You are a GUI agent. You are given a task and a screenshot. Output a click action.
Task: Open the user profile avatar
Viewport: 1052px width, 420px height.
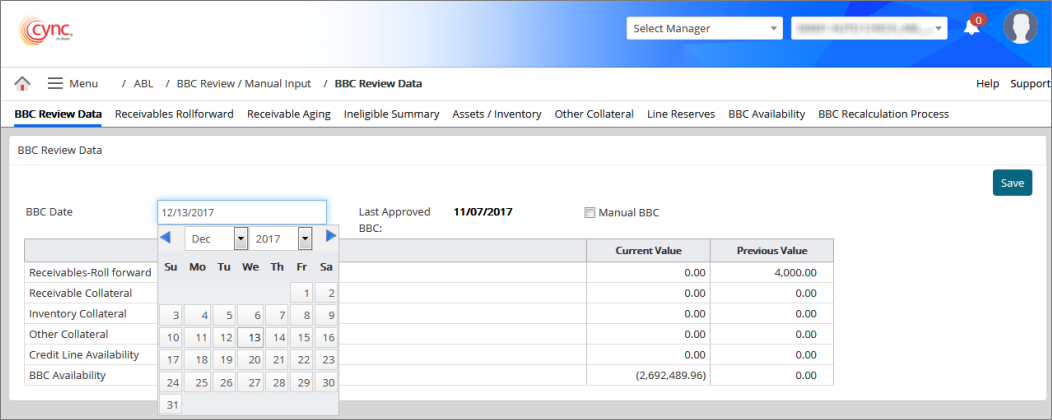(x=1020, y=28)
